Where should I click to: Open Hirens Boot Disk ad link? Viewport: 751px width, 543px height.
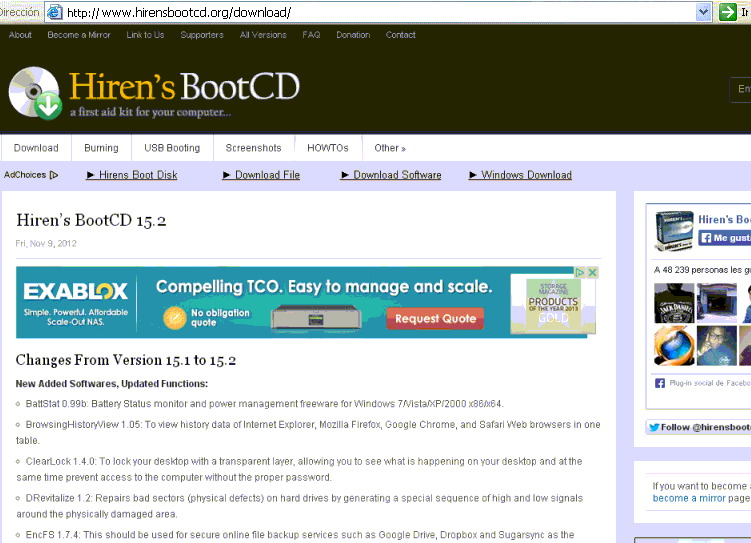[132, 175]
